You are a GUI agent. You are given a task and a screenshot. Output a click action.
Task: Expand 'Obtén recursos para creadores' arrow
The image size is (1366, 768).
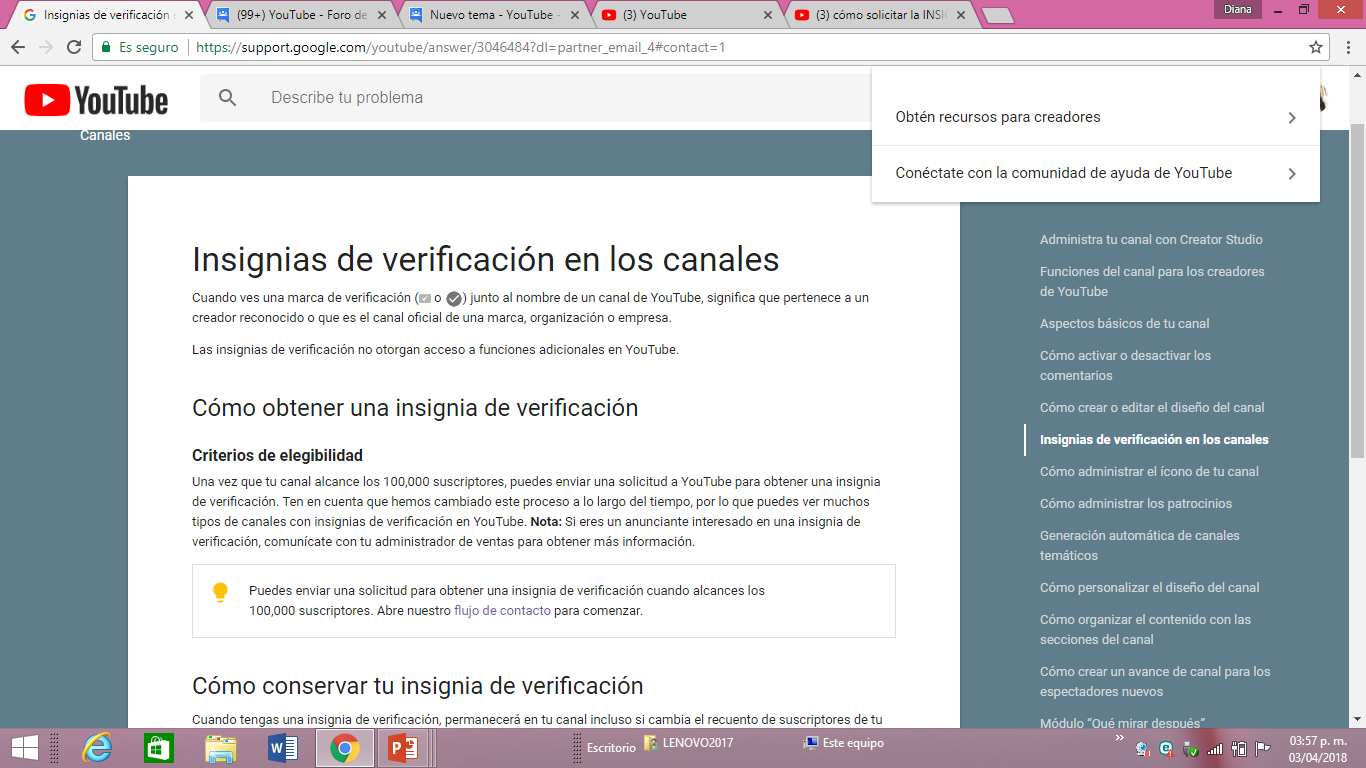(1292, 118)
